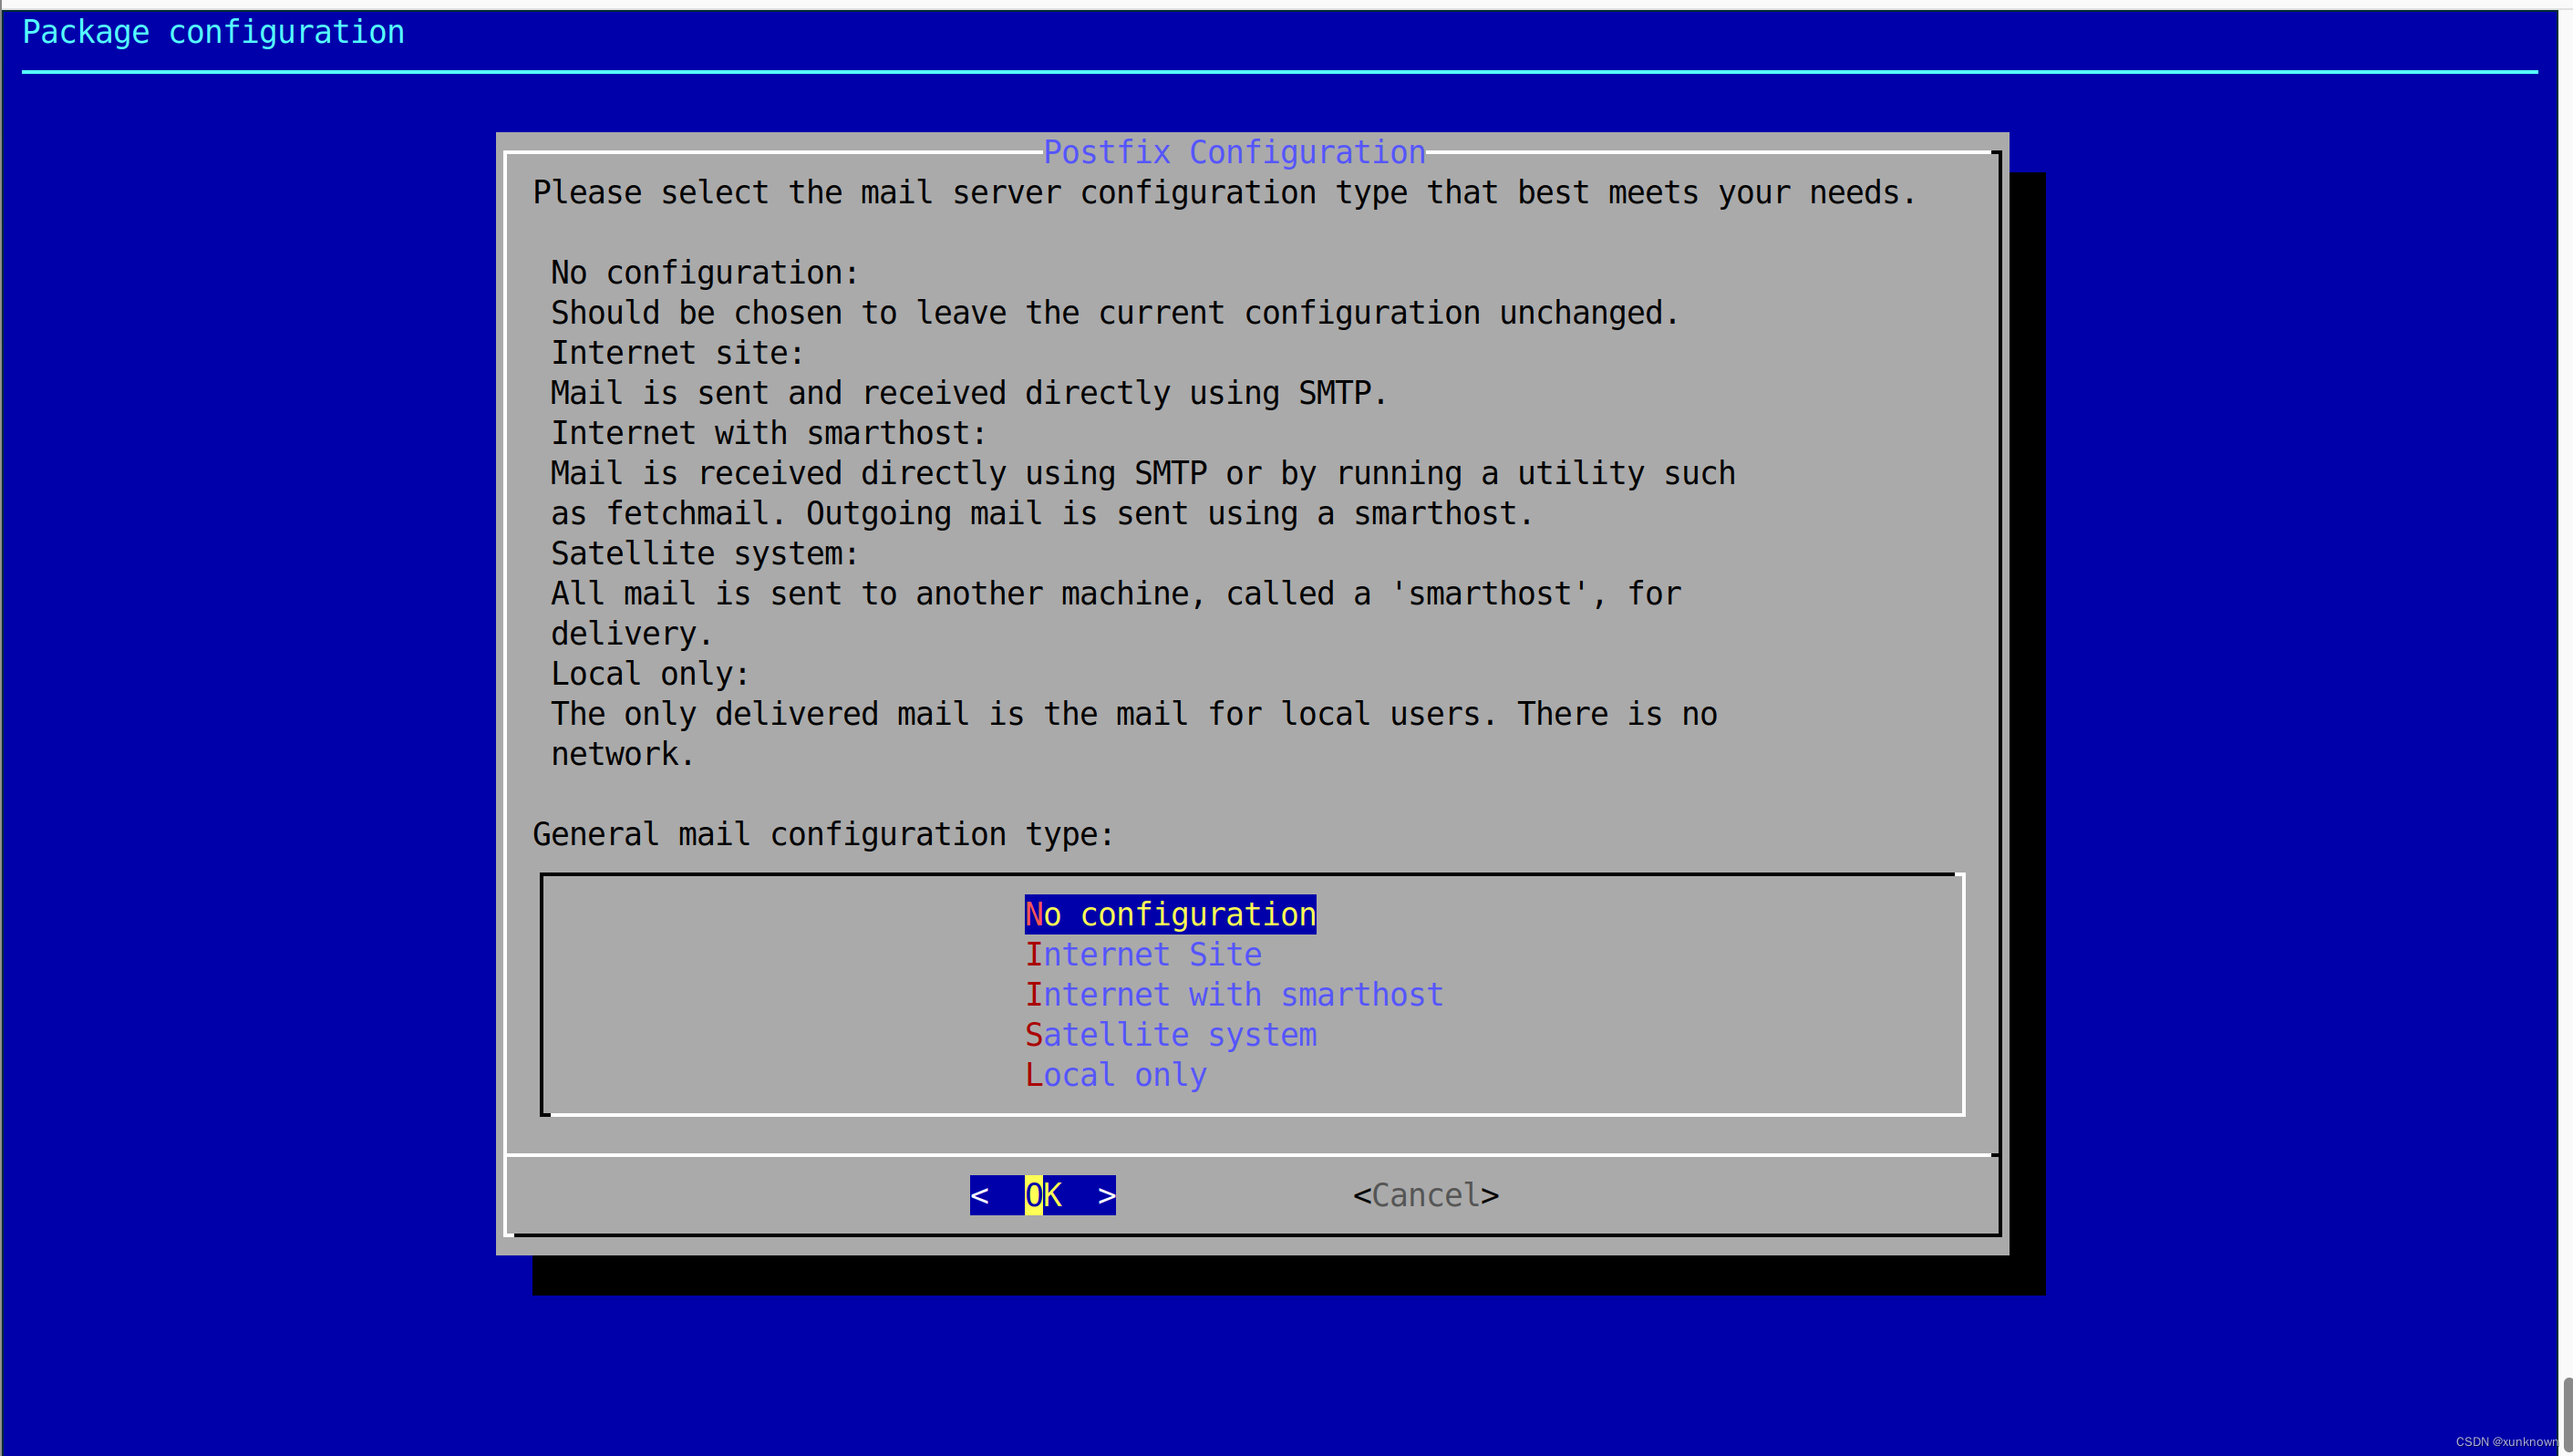Click the Package configuration header text

pyautogui.click(x=213, y=32)
